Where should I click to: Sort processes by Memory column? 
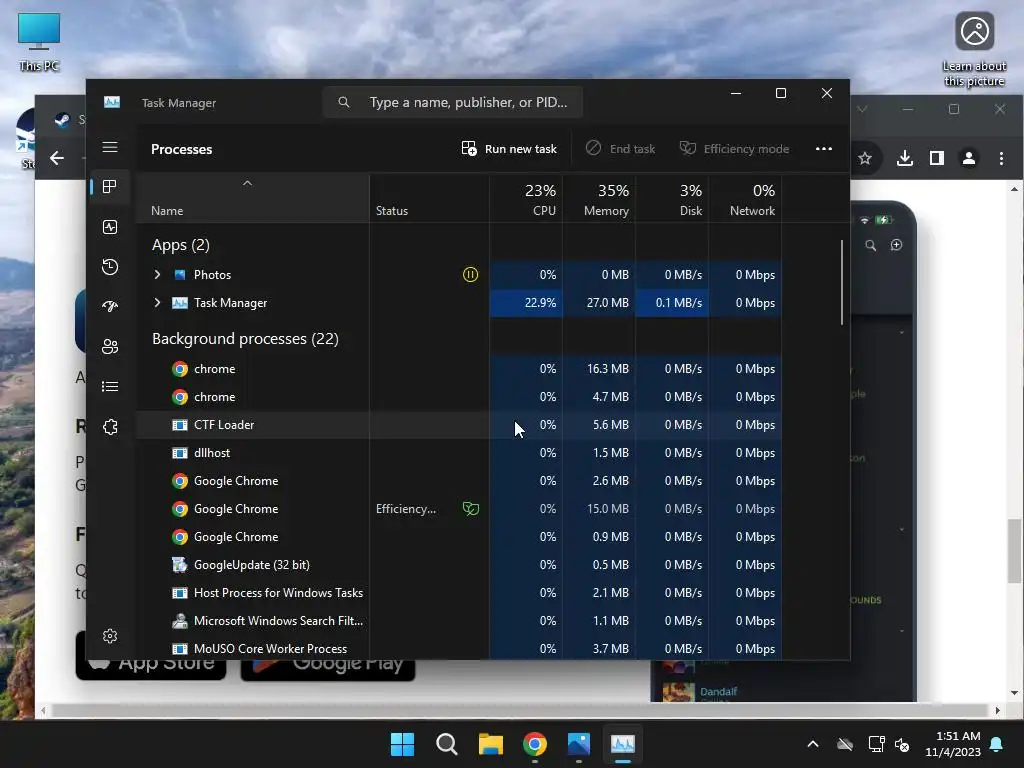[x=600, y=199]
